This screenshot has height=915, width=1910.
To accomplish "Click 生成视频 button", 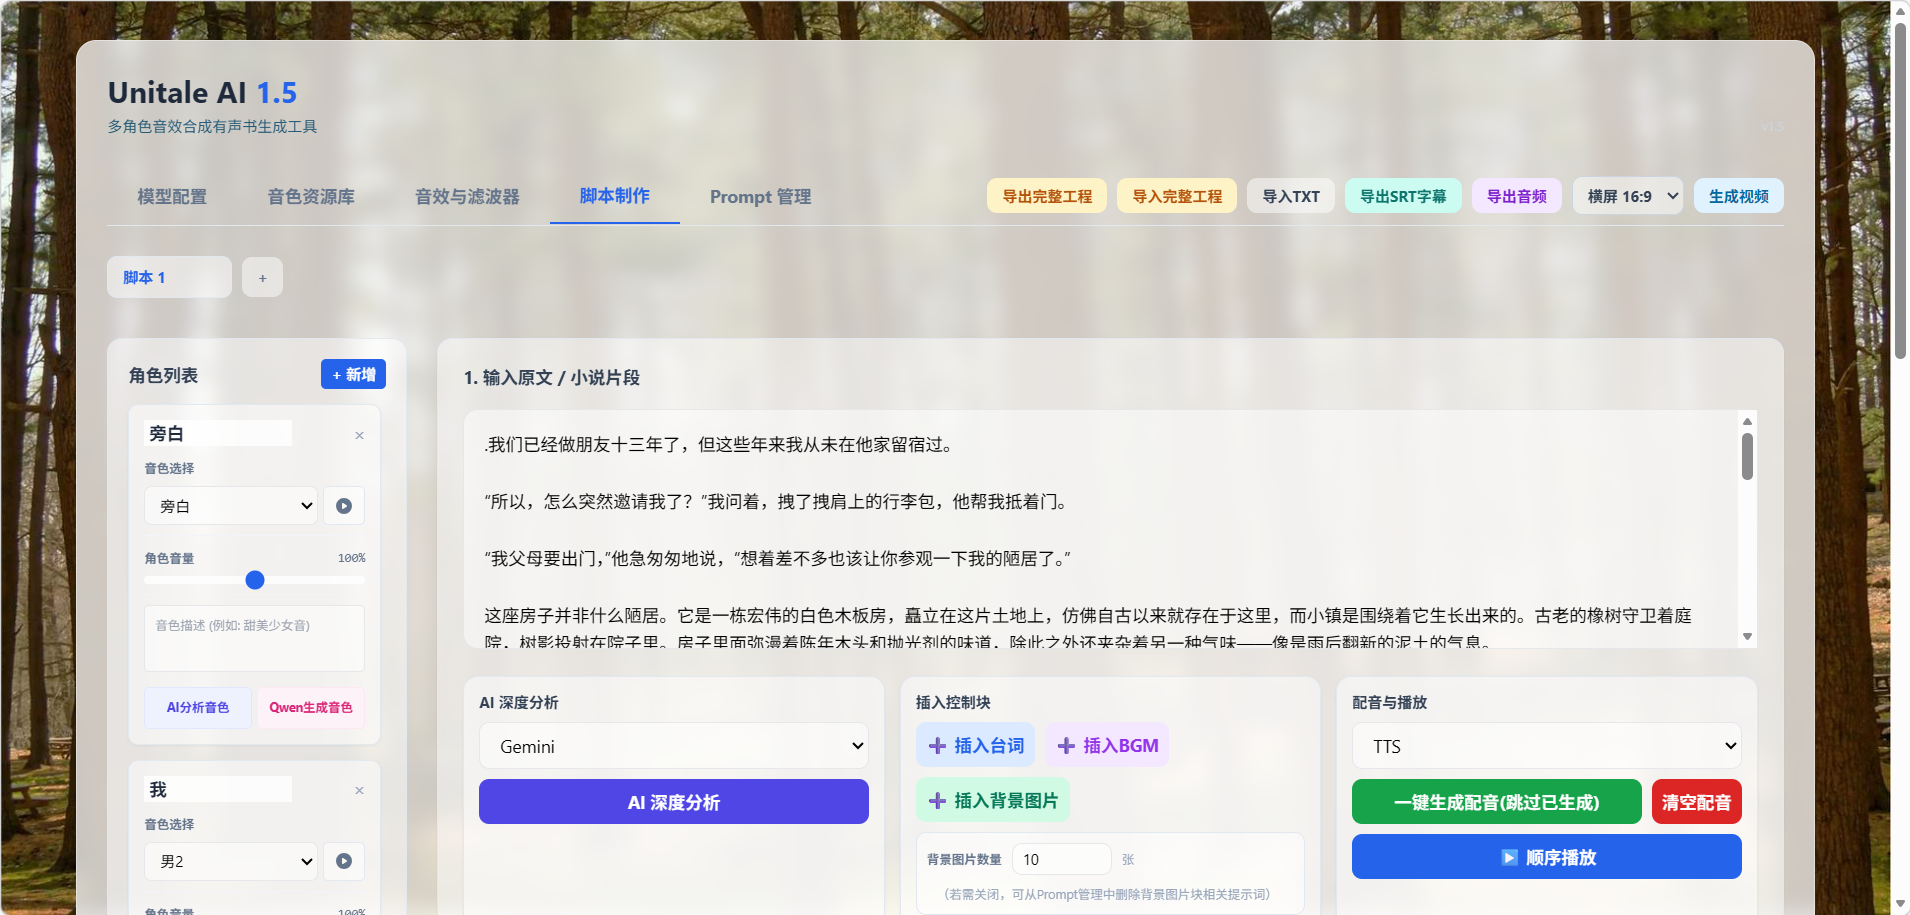I will pyautogui.click(x=1739, y=196).
